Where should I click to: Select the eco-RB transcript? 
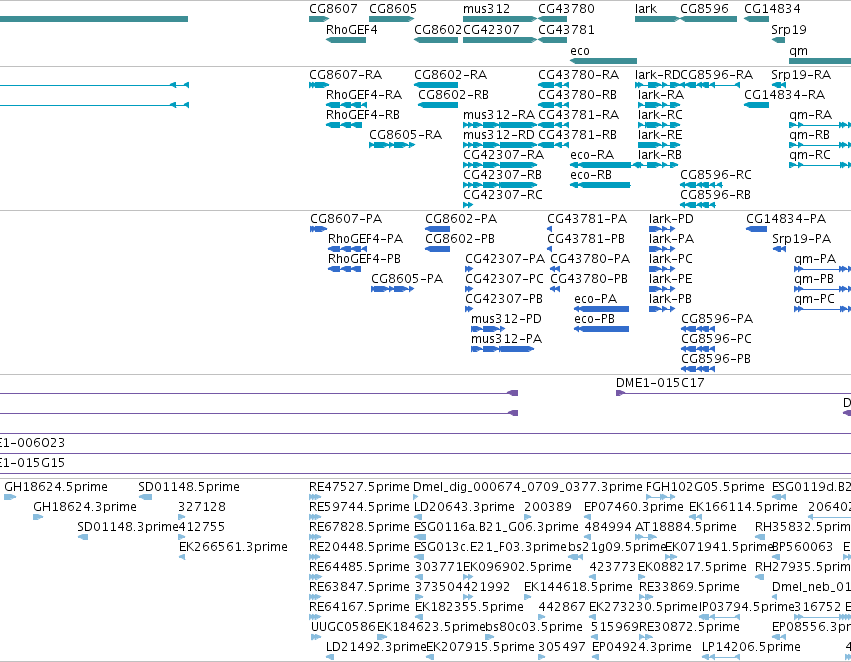(600, 185)
